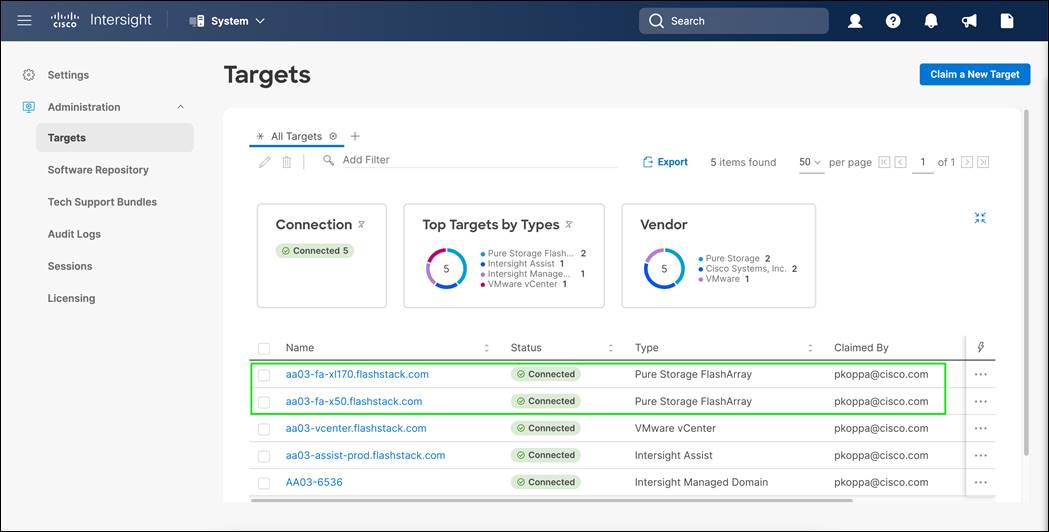Select checkbox for aa03-fa-xl170.flashstack.com
Viewport: 1049px width, 532px height.
pos(264,375)
